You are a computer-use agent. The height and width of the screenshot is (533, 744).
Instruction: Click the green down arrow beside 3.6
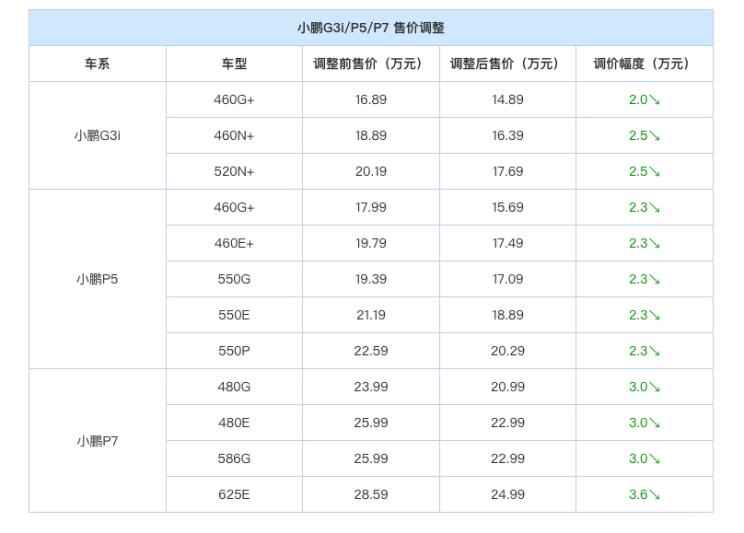coord(655,495)
